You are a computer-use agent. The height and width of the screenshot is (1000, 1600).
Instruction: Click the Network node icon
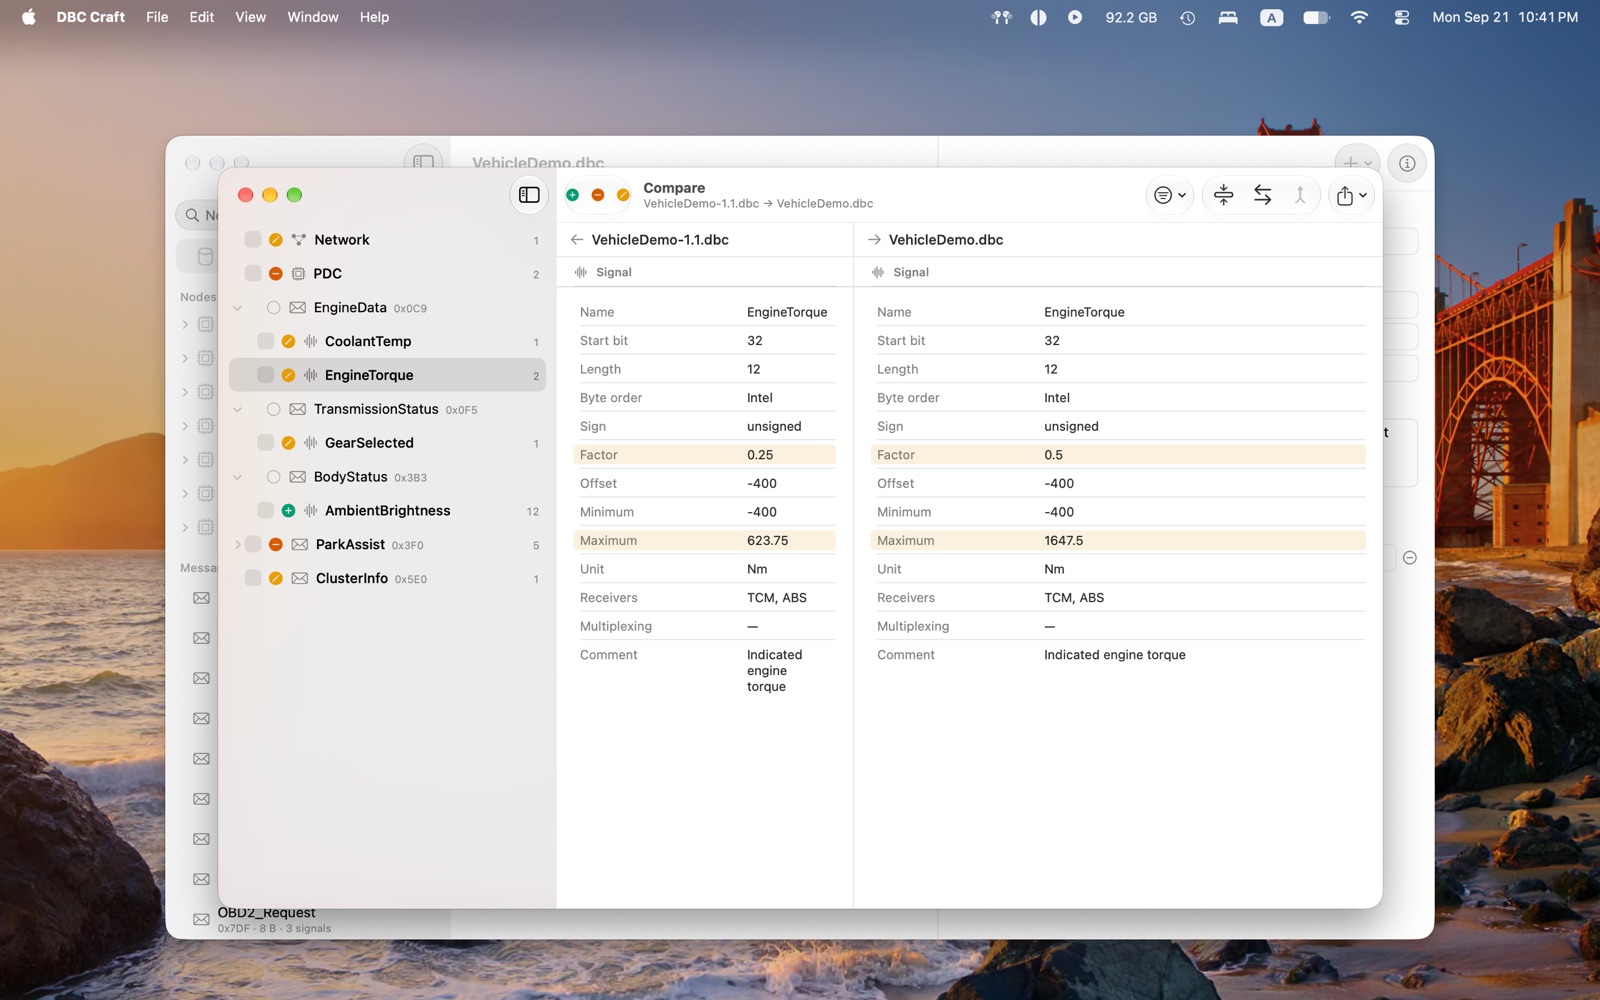tap(299, 240)
